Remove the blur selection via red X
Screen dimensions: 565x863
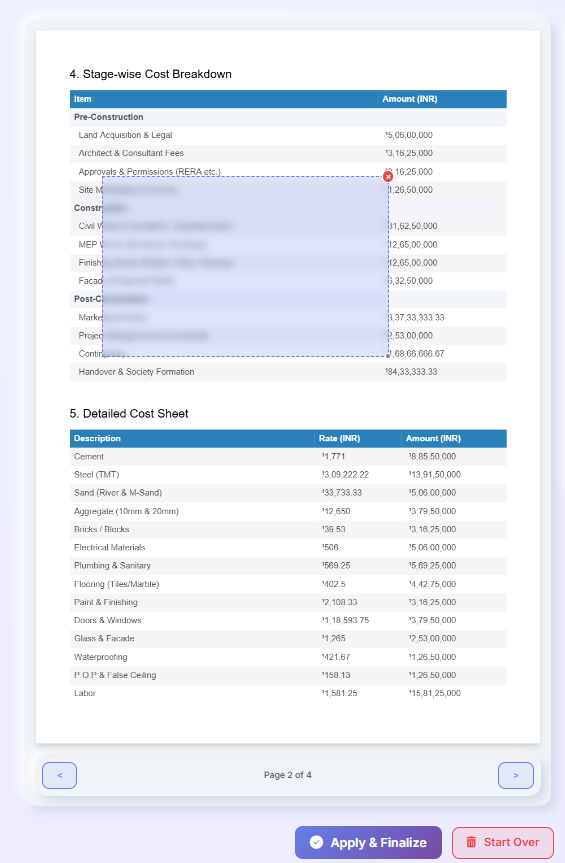click(x=388, y=177)
